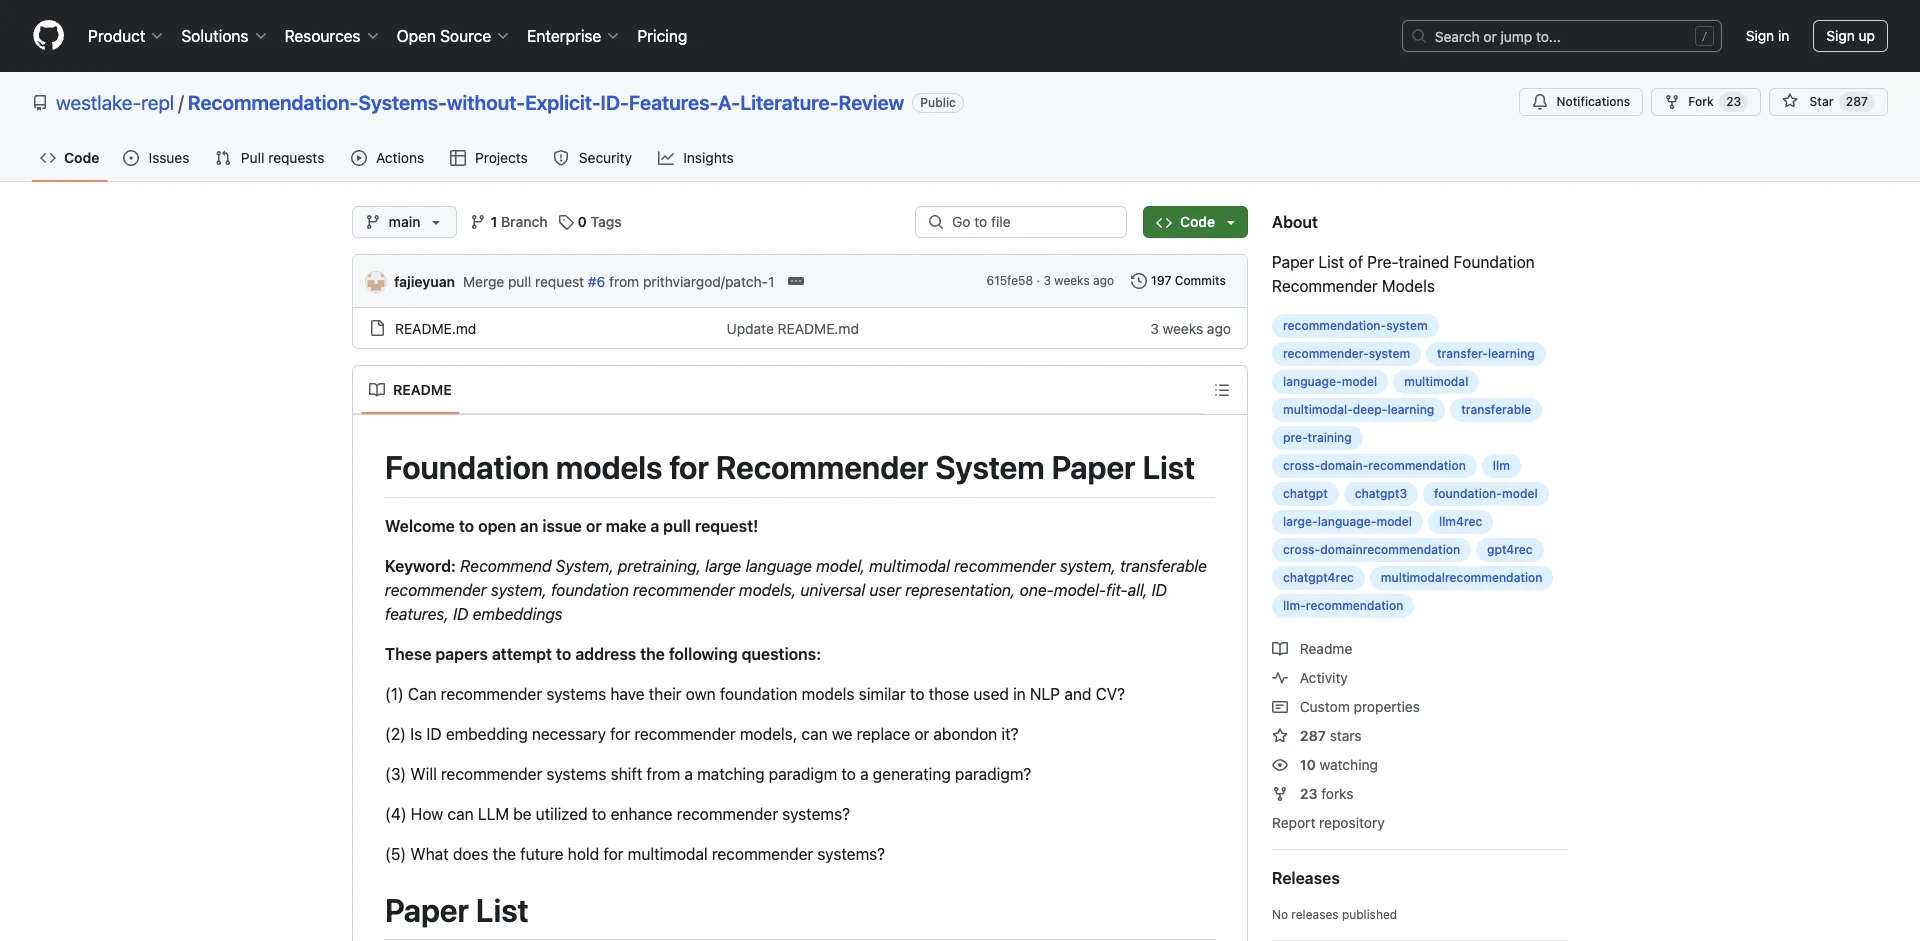Expand commit message ellipsis icon
The width and height of the screenshot is (1920, 941).
(x=796, y=281)
